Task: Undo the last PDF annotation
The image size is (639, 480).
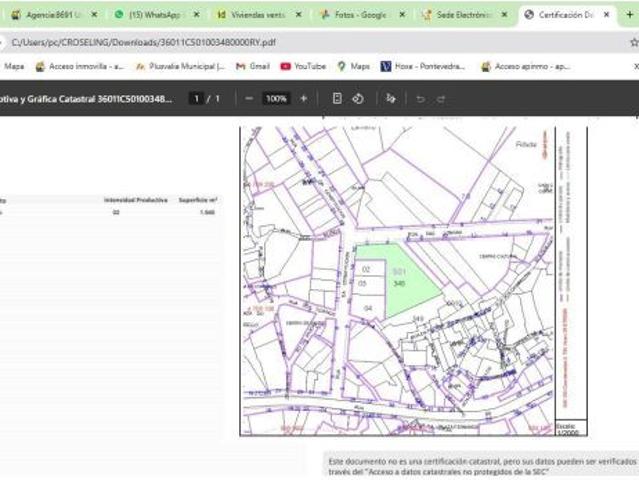Action: click(x=421, y=99)
